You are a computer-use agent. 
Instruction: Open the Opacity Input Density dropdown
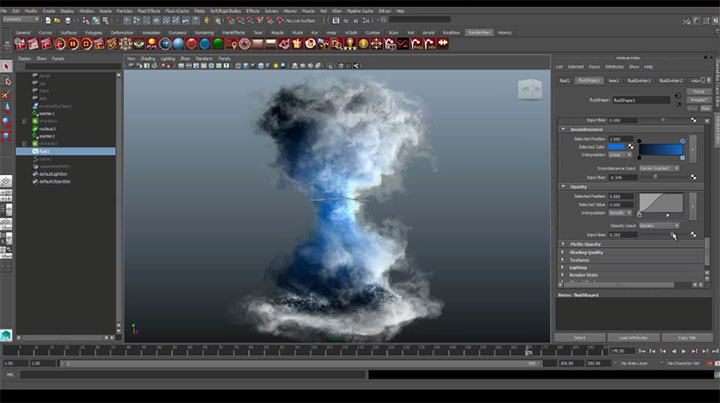tap(659, 226)
